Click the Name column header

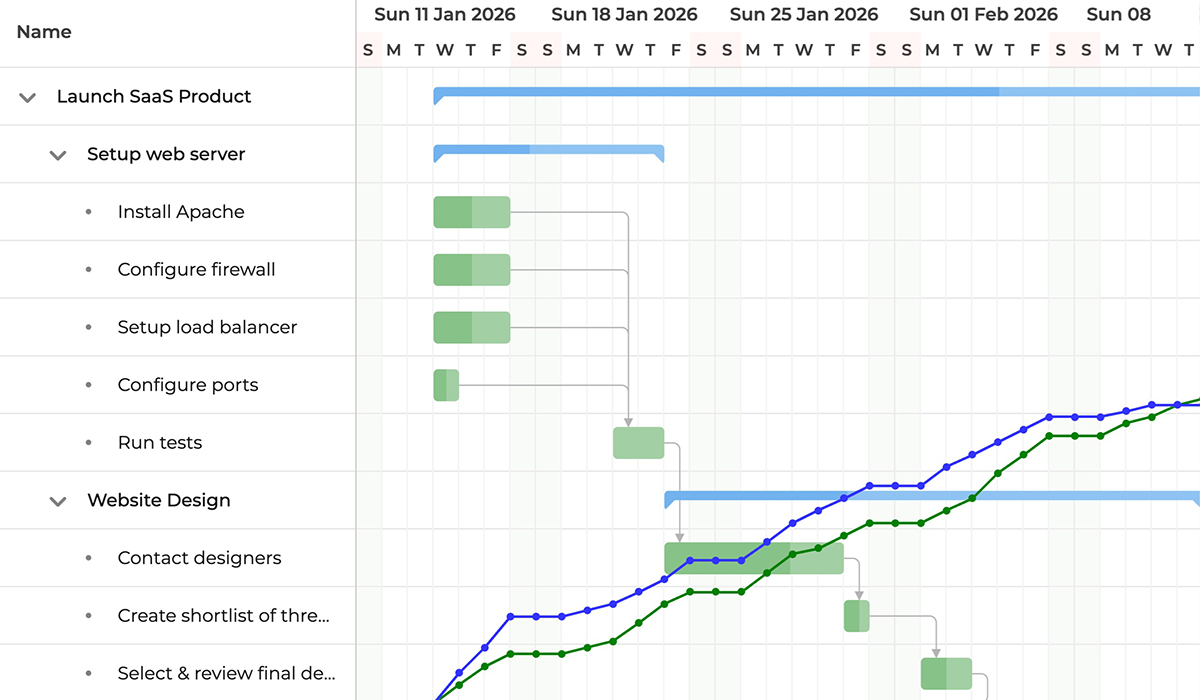pos(44,32)
